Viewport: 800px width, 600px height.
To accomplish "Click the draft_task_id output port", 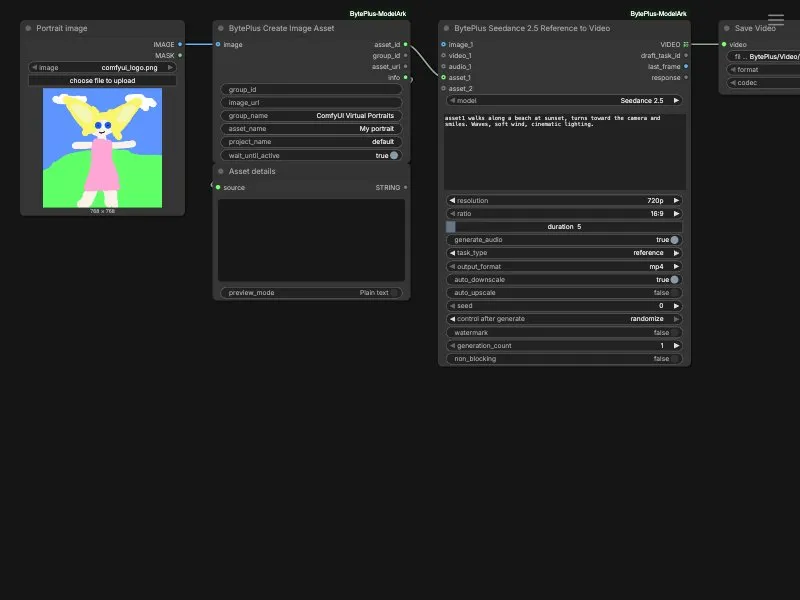I will pyautogui.click(x=686, y=56).
